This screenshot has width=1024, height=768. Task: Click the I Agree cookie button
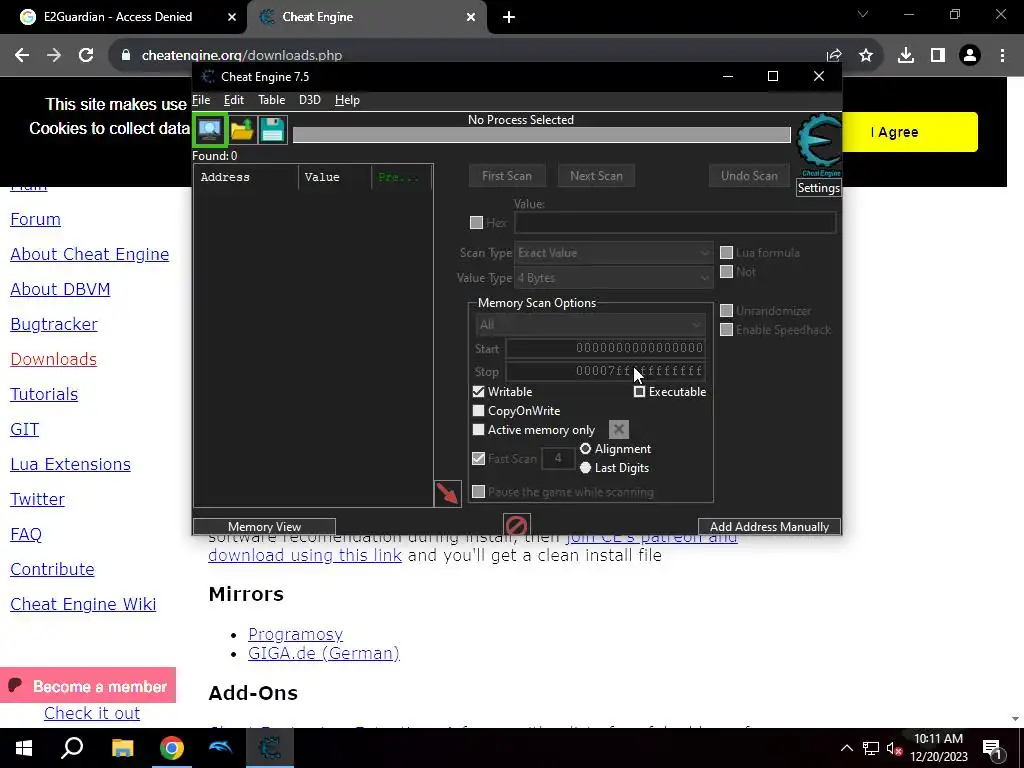coord(910,132)
